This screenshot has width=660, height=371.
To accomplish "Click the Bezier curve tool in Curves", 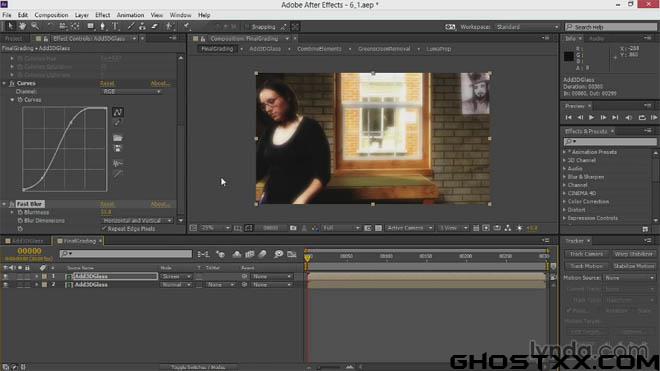I will coord(118,112).
